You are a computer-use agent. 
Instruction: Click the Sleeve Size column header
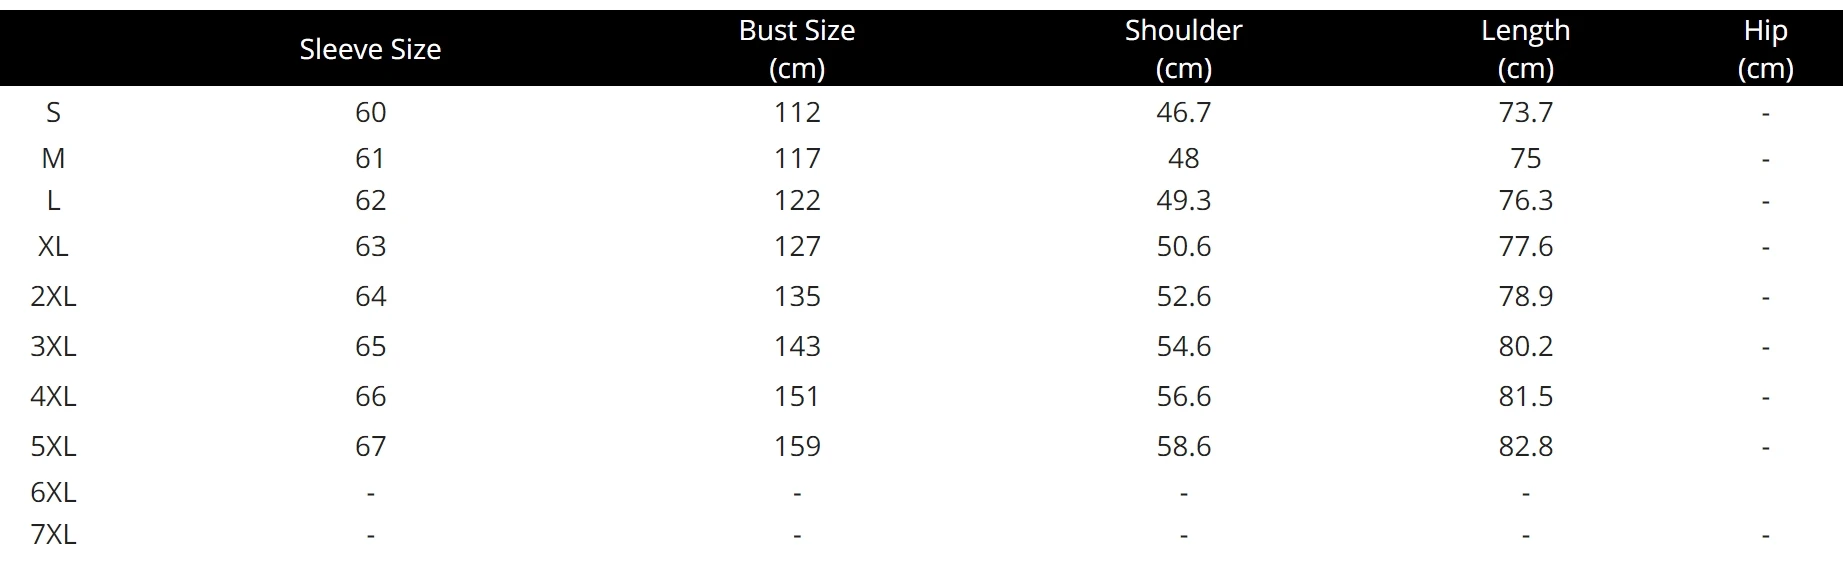point(370,49)
